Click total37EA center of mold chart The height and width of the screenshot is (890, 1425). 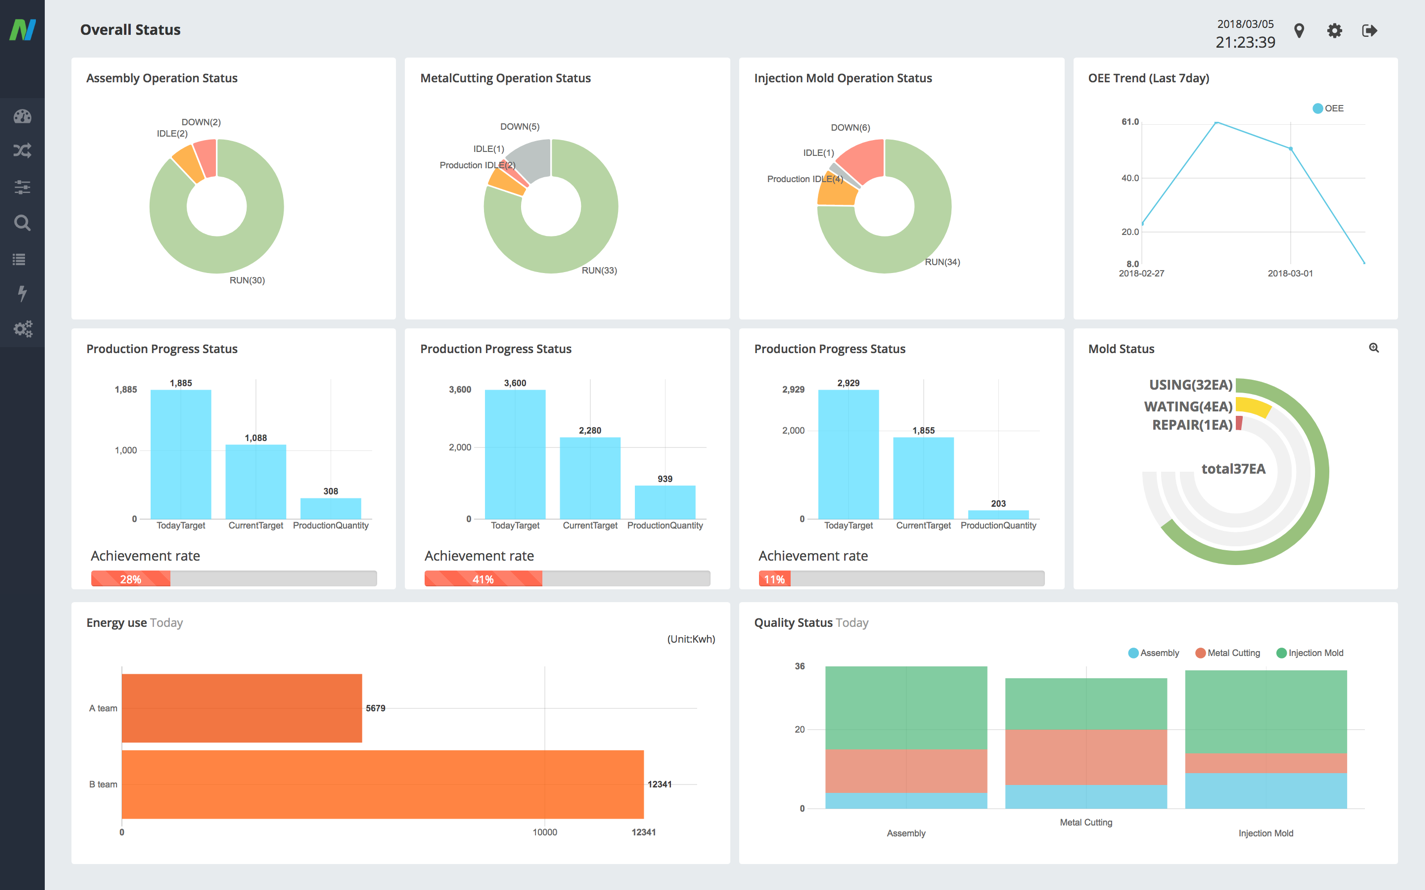[1233, 469]
